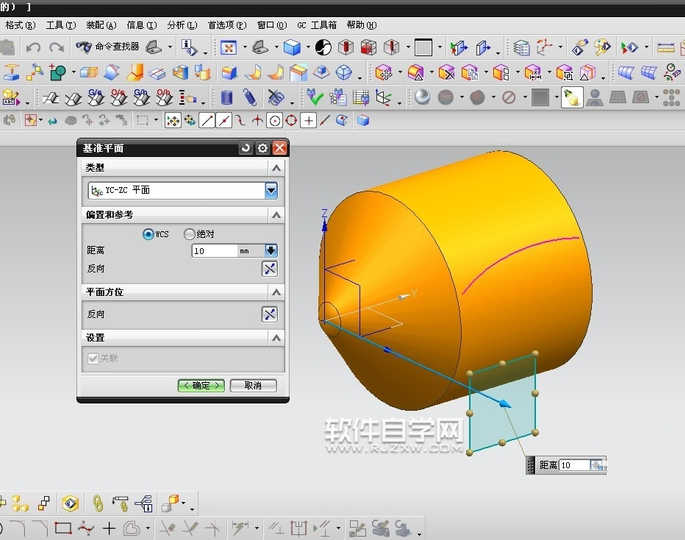The height and width of the screenshot is (540, 685).
Task: Open the YC-ZC plane type dropdown
Action: coord(271,191)
